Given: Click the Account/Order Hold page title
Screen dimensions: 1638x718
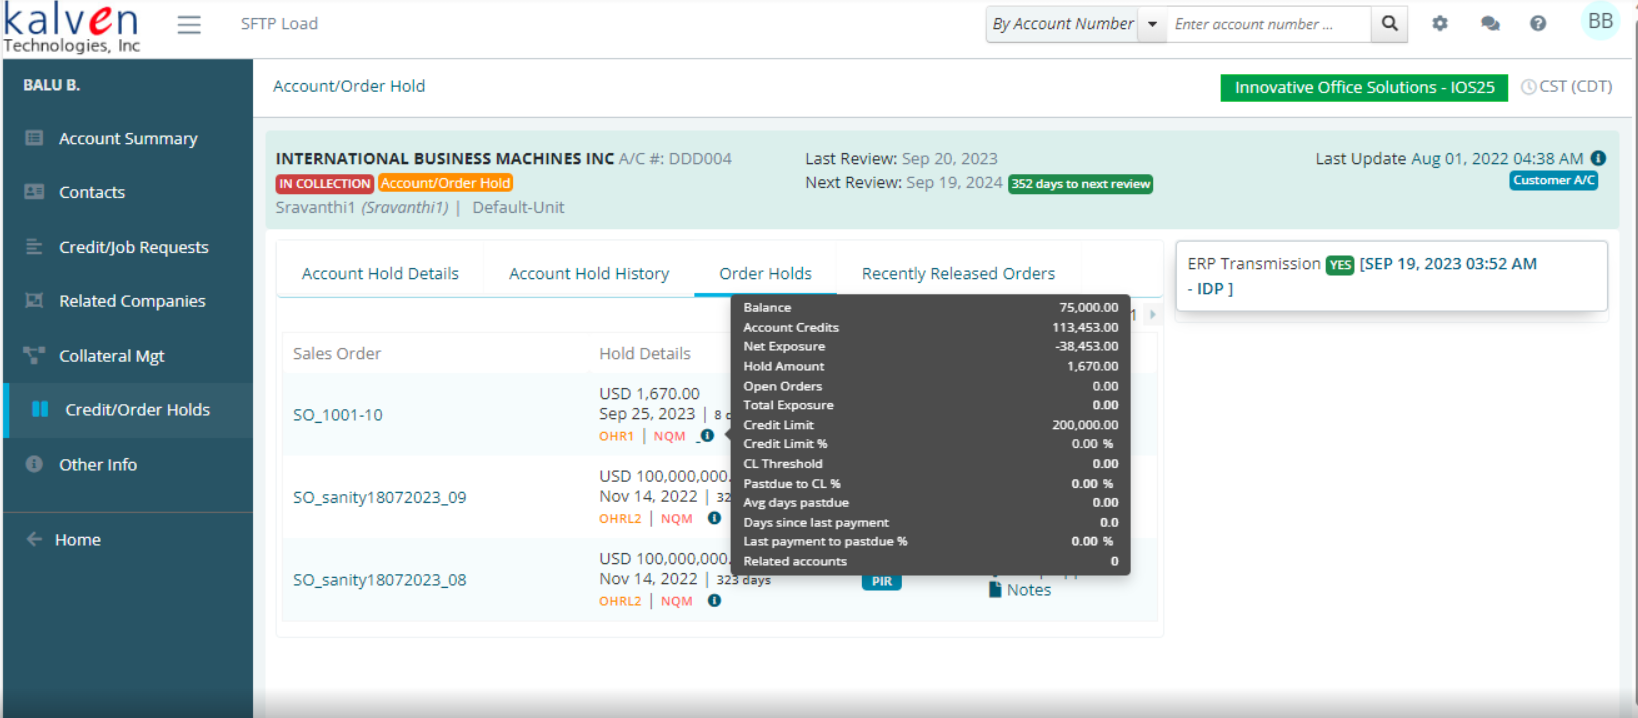Looking at the screenshot, I should 349,86.
